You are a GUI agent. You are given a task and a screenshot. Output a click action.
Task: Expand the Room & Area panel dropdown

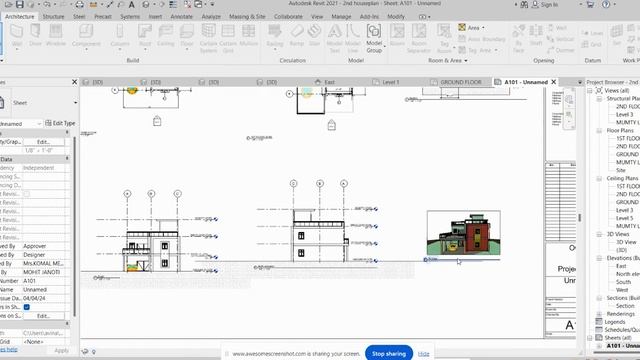click(x=466, y=60)
